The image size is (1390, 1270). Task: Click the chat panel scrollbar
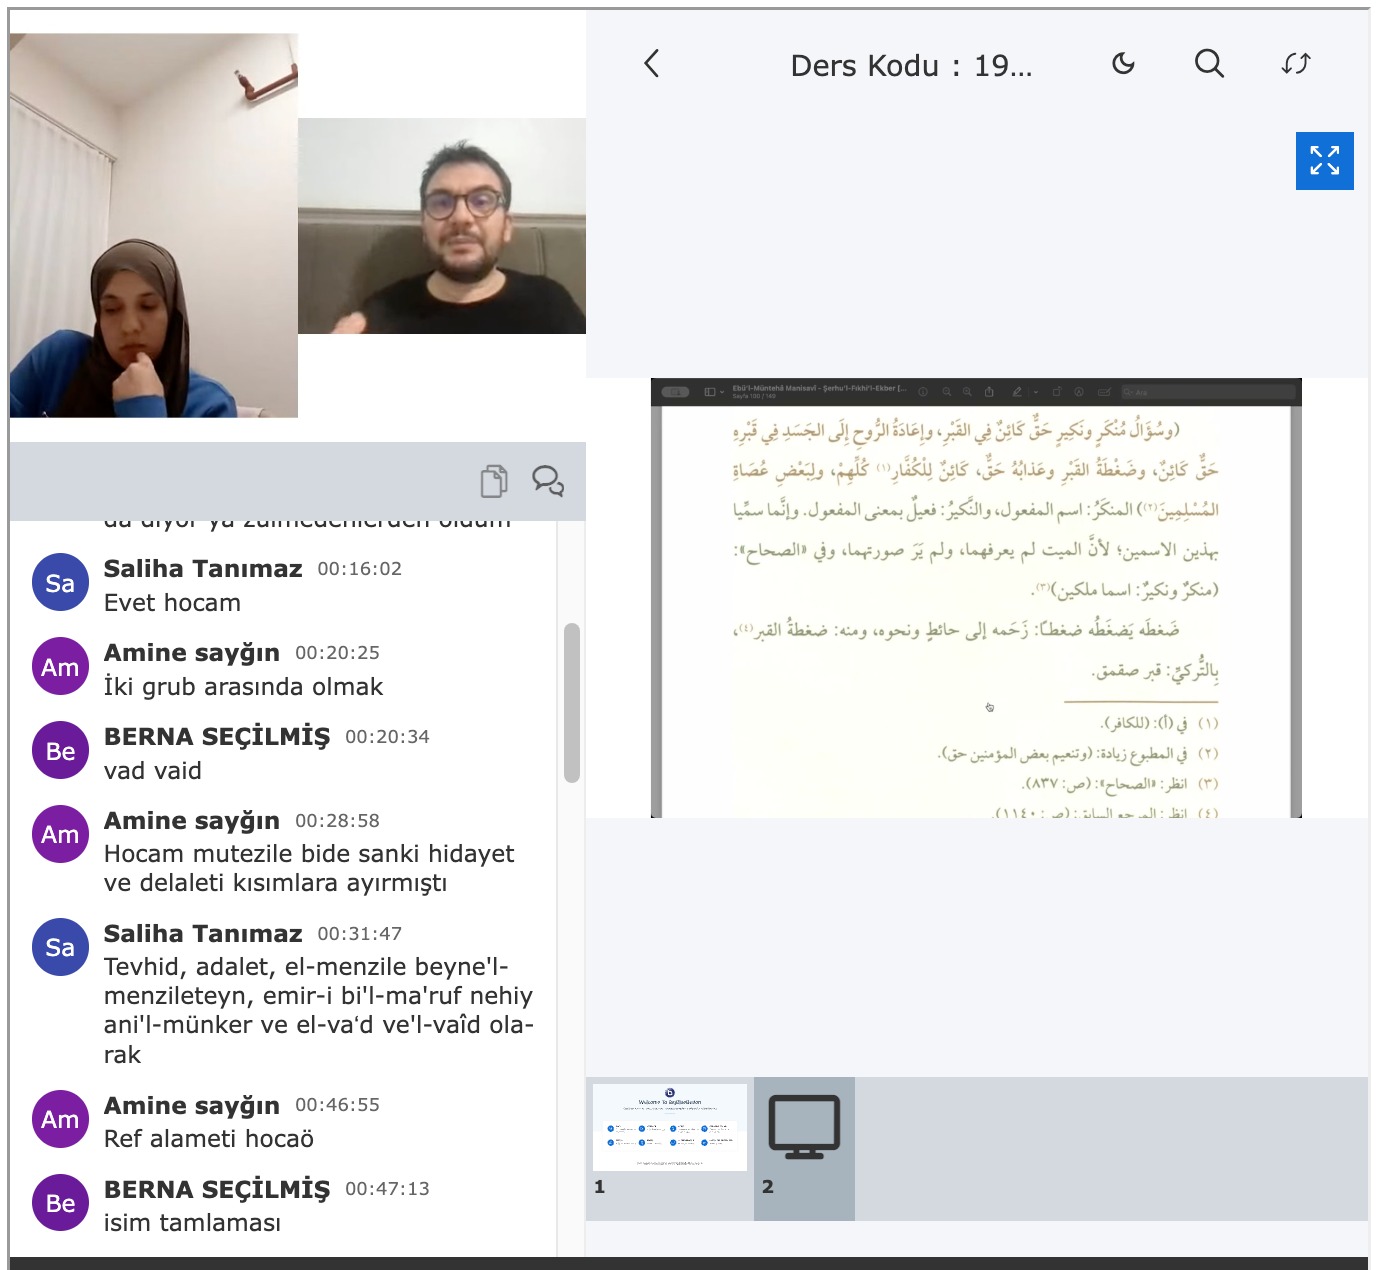(572, 702)
